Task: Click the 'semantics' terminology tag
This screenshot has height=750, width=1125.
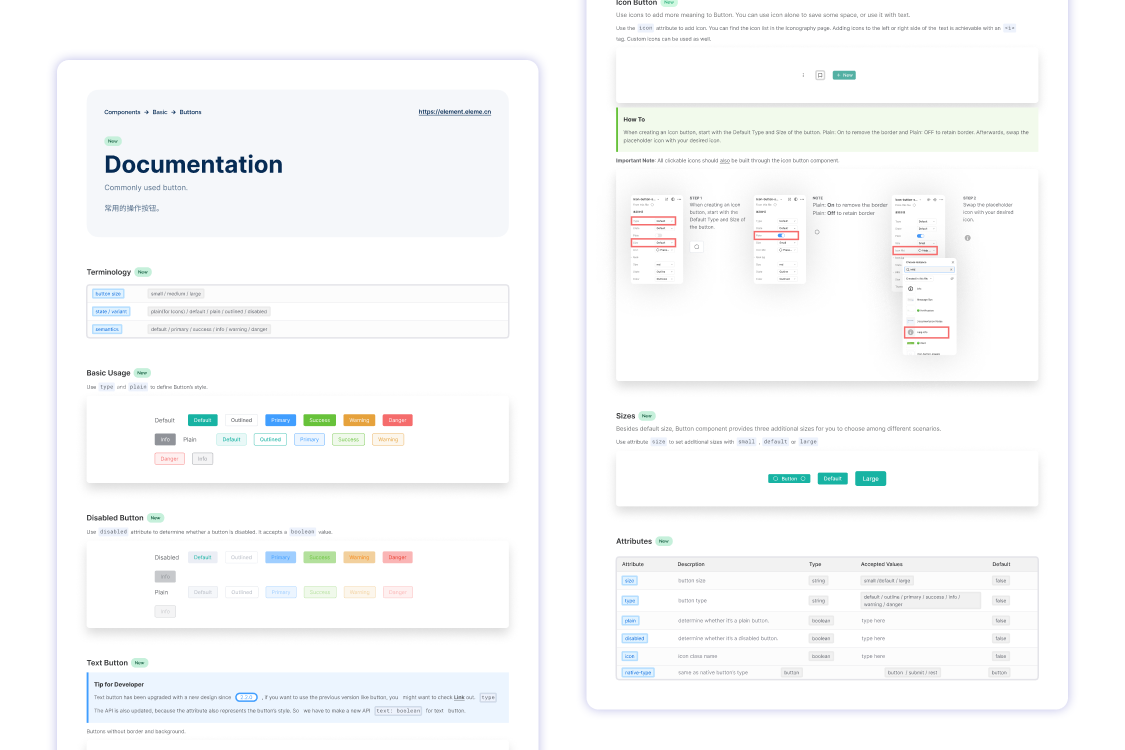Action: coord(107,329)
